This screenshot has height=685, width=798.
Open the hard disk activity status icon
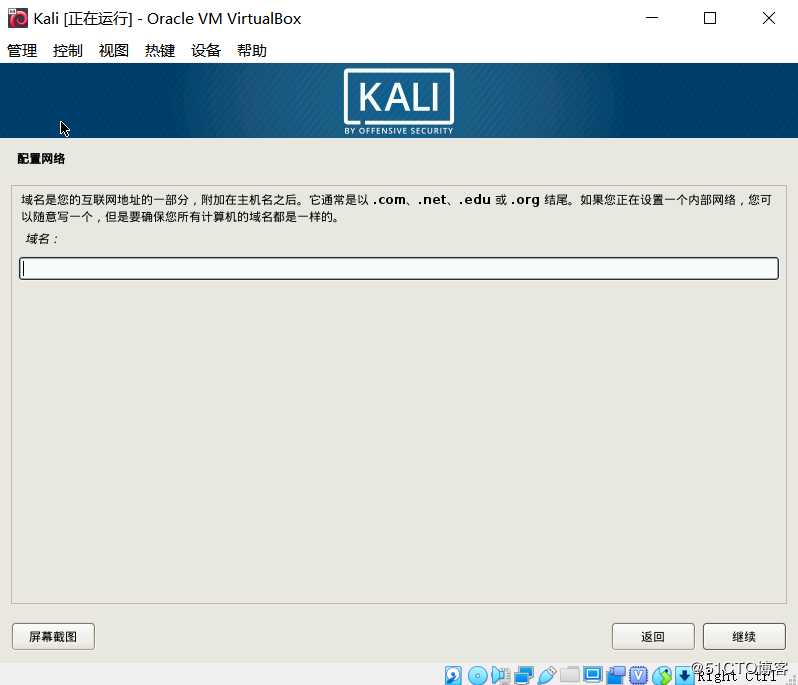pyautogui.click(x=453, y=675)
